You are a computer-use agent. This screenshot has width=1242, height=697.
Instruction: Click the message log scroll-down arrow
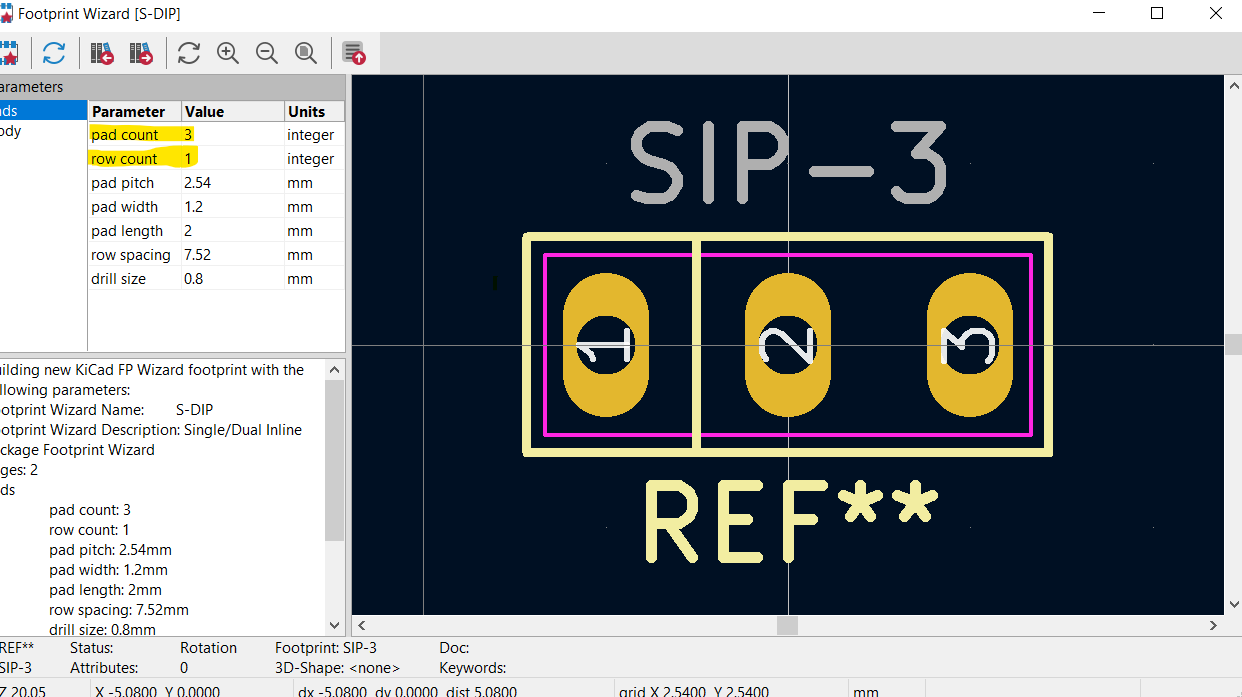335,626
